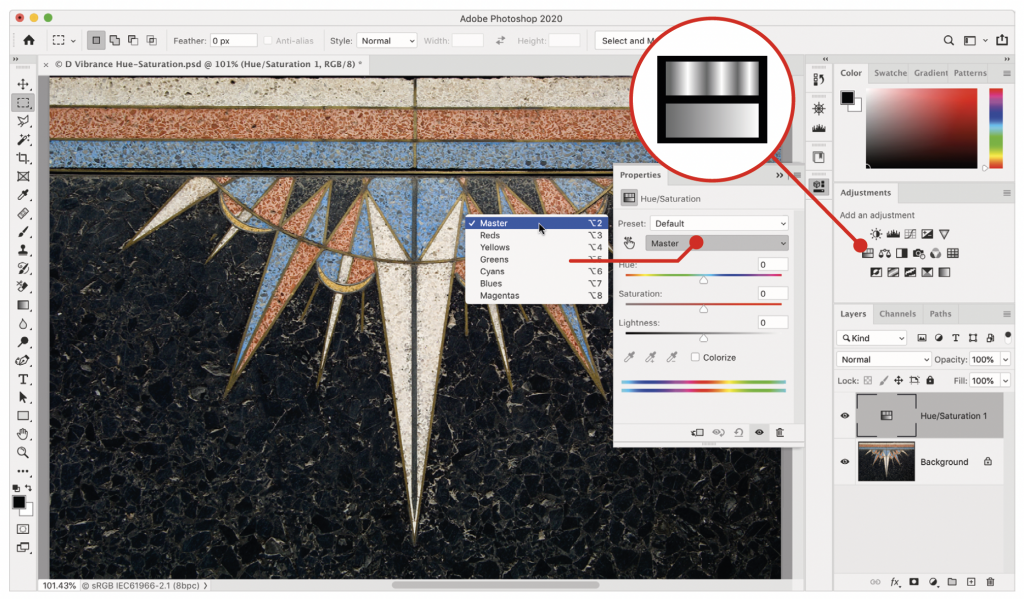Select the Horizontal Type tool
The width and height of the screenshot is (1024, 599).
(x=23, y=380)
